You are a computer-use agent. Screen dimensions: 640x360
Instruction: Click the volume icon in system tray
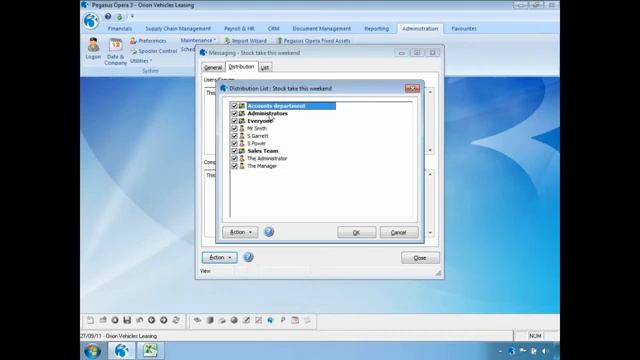pos(545,351)
